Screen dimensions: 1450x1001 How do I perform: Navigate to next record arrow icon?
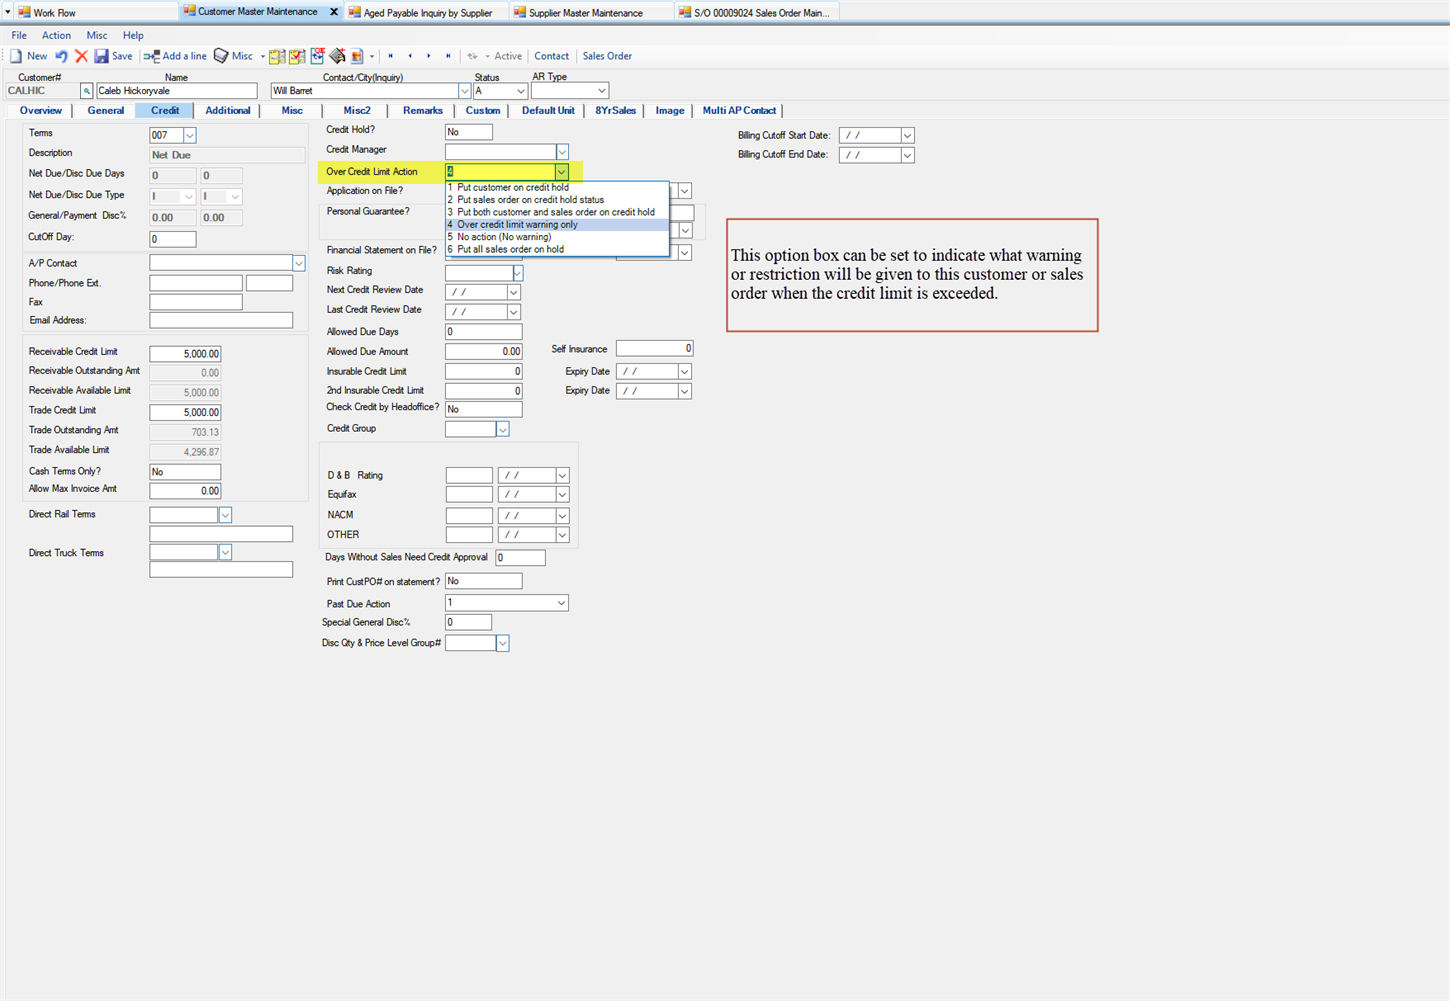(429, 56)
